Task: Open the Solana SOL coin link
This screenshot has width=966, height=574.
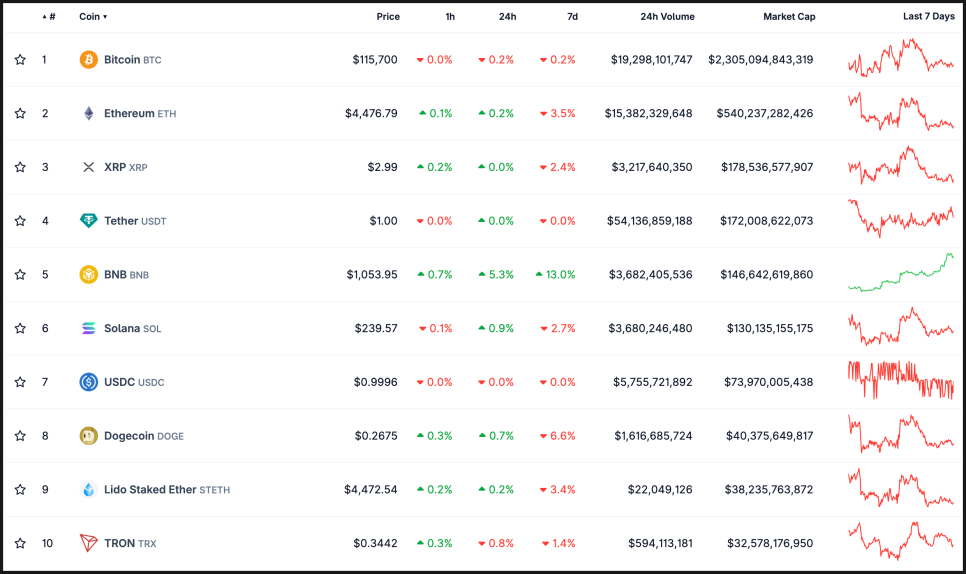Action: pos(132,328)
